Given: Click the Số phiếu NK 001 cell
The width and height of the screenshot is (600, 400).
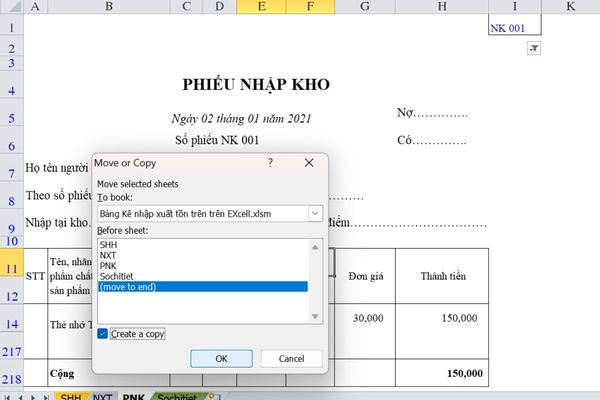Looking at the screenshot, I should coord(217,140).
